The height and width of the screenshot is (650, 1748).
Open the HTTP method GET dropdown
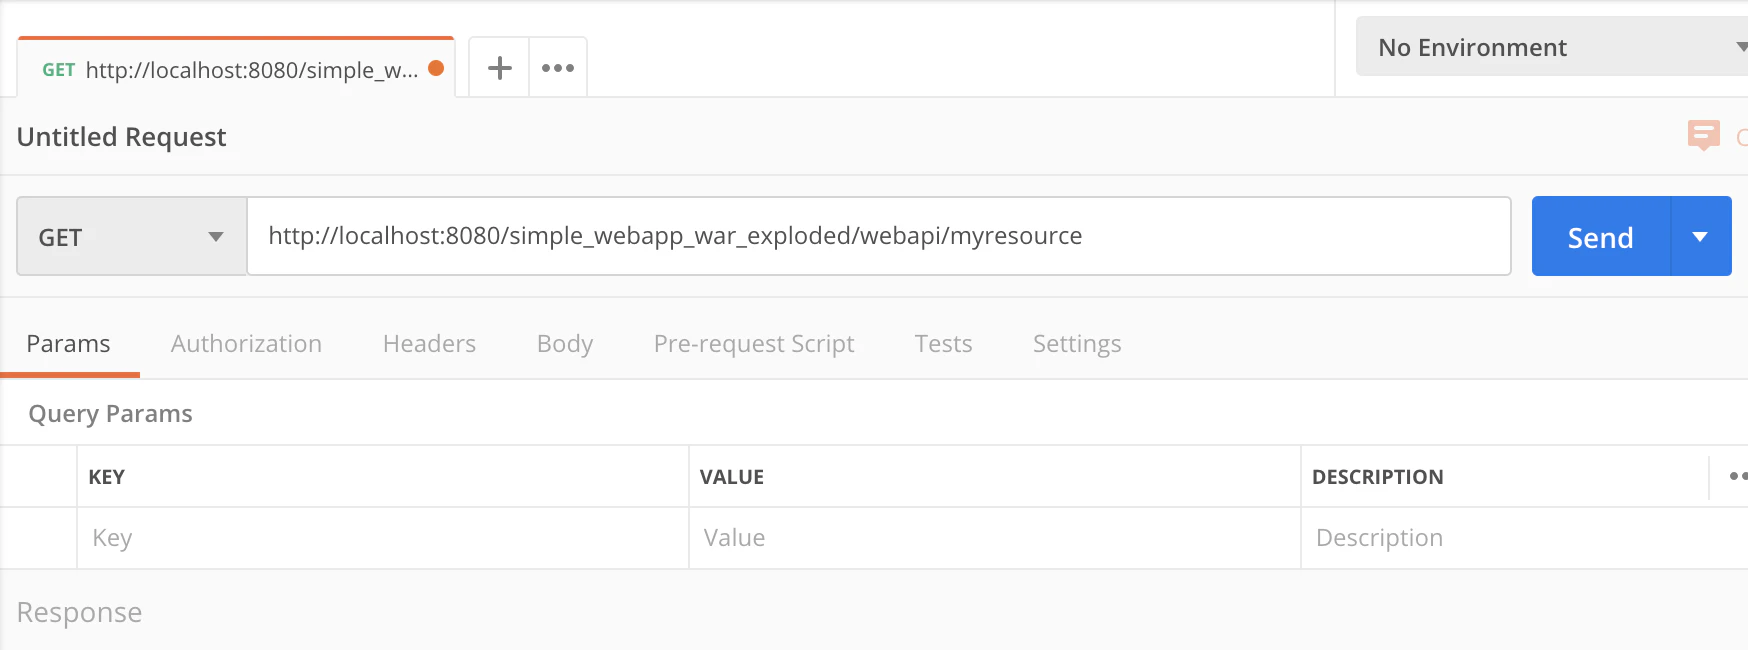coord(132,236)
